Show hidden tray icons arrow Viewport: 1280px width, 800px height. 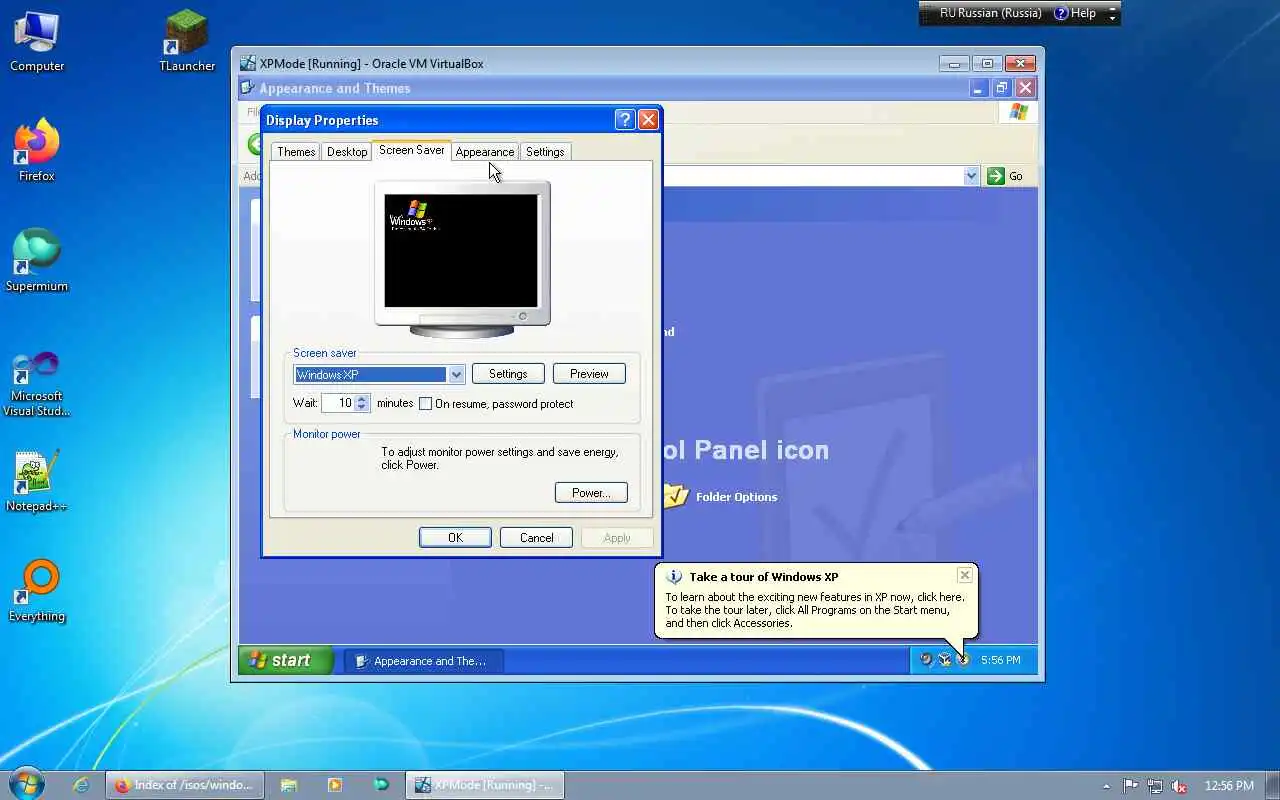1106,786
